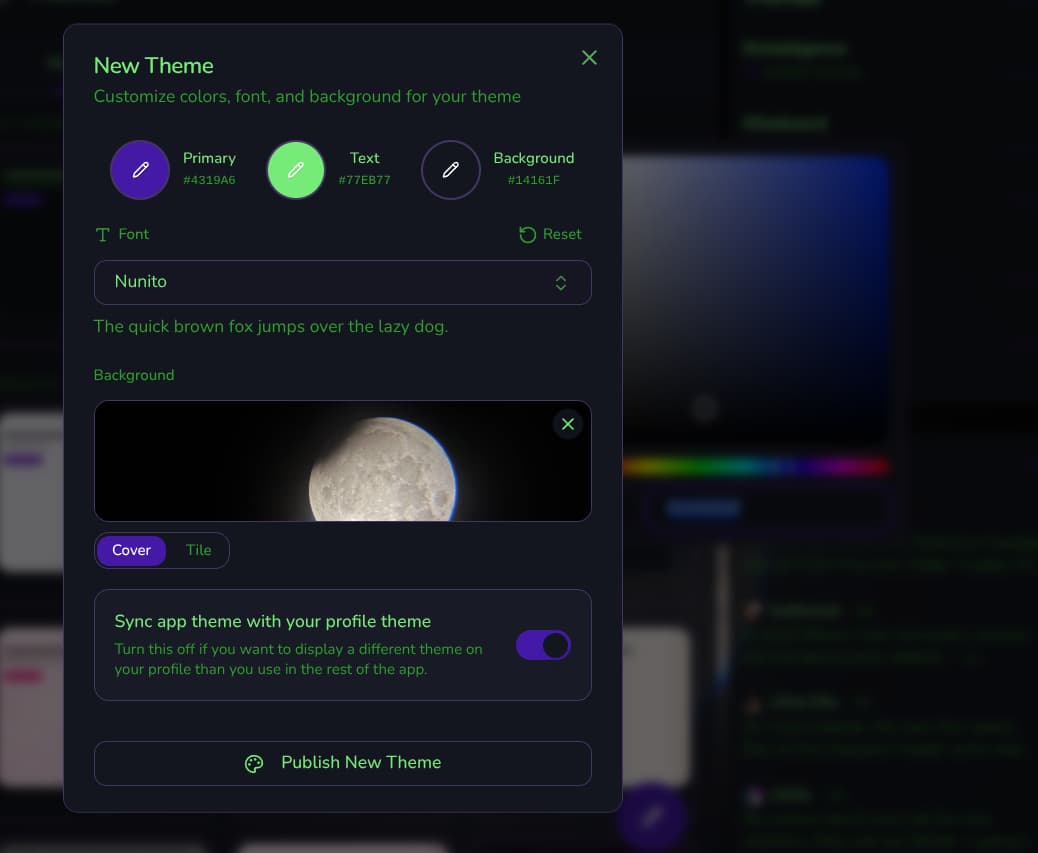Screen dimensions: 1038x853
Task: Click the rainbow hue slider behind dialog
Action: click(755, 467)
